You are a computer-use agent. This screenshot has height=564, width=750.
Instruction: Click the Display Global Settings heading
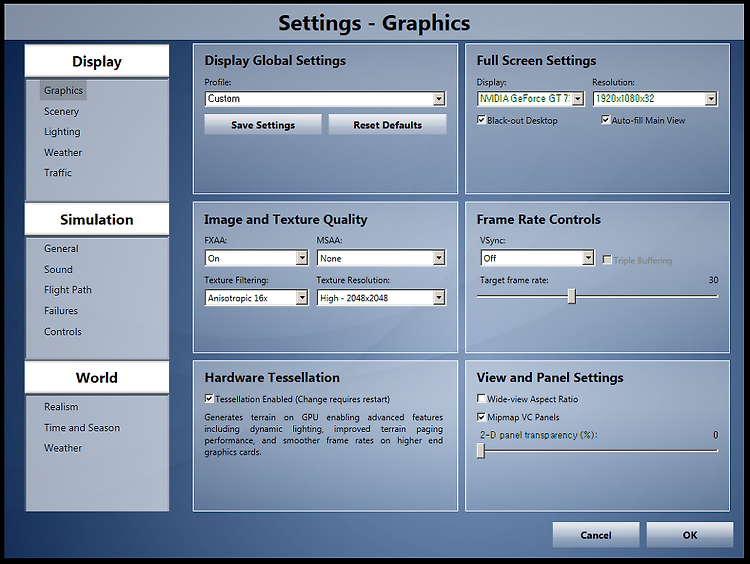[275, 61]
